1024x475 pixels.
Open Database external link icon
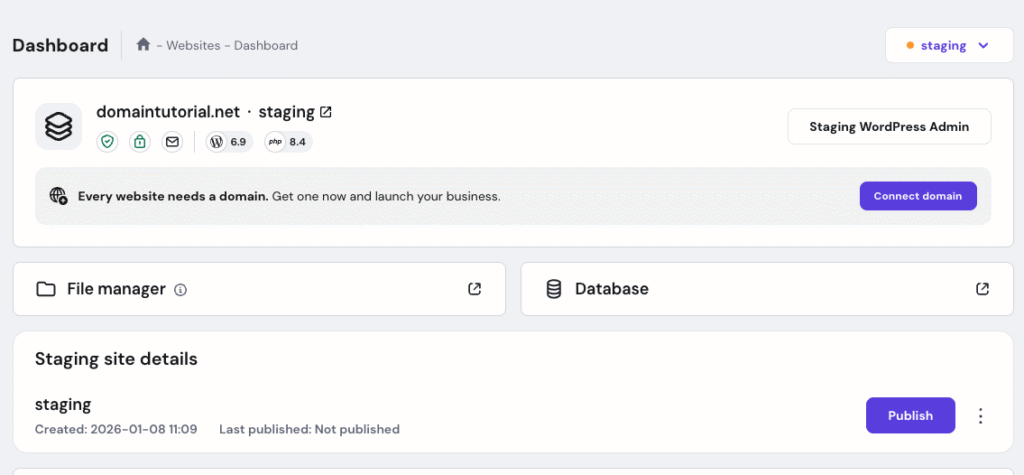(x=983, y=289)
